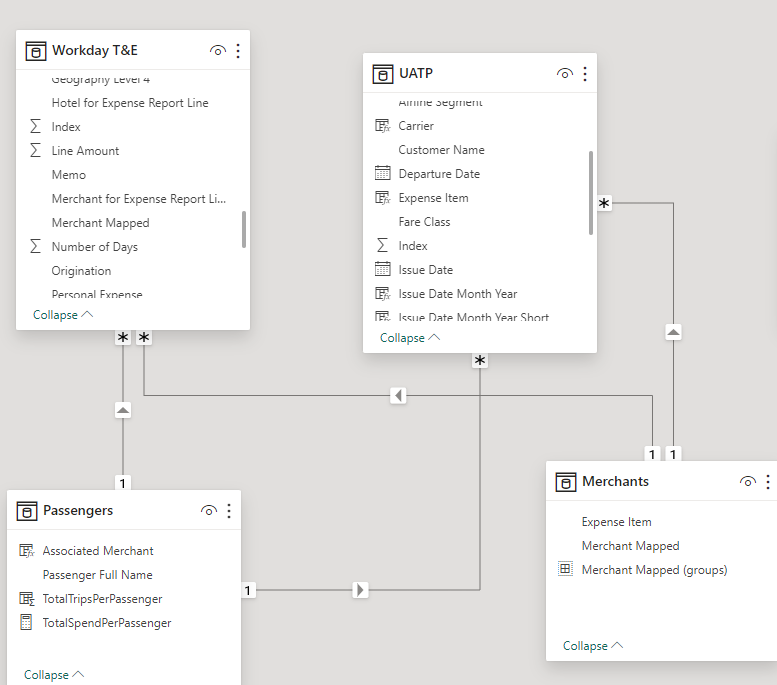777x685 pixels.
Task: Click the UATP table icon
Action: tap(383, 74)
